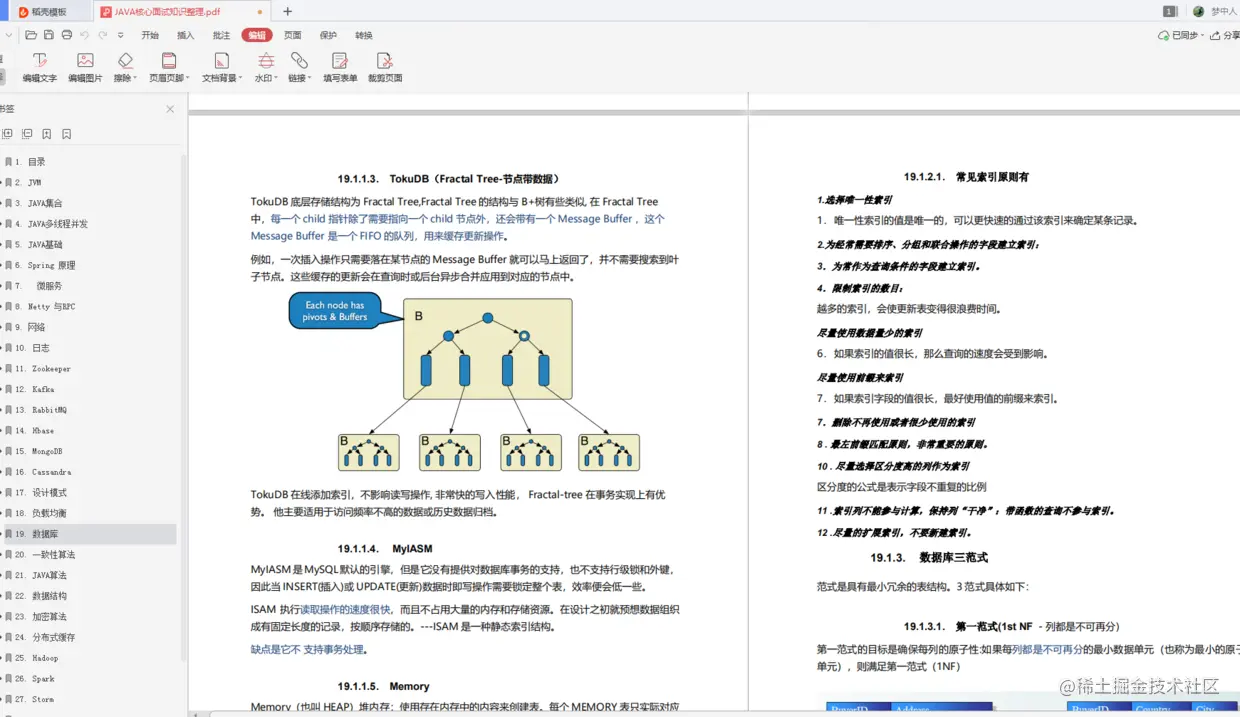1240x717 pixels.
Task: Click the undo arrow icon
Action: (x=84, y=35)
